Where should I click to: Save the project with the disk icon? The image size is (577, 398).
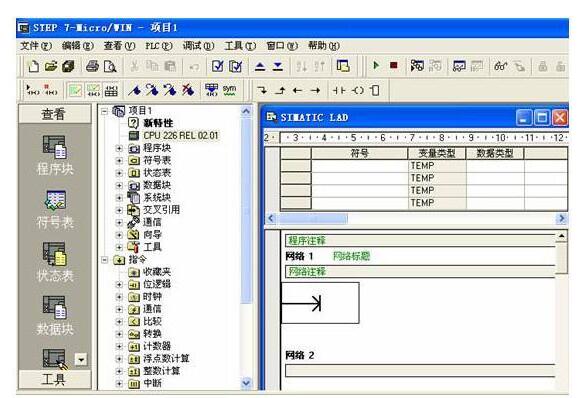(68, 66)
